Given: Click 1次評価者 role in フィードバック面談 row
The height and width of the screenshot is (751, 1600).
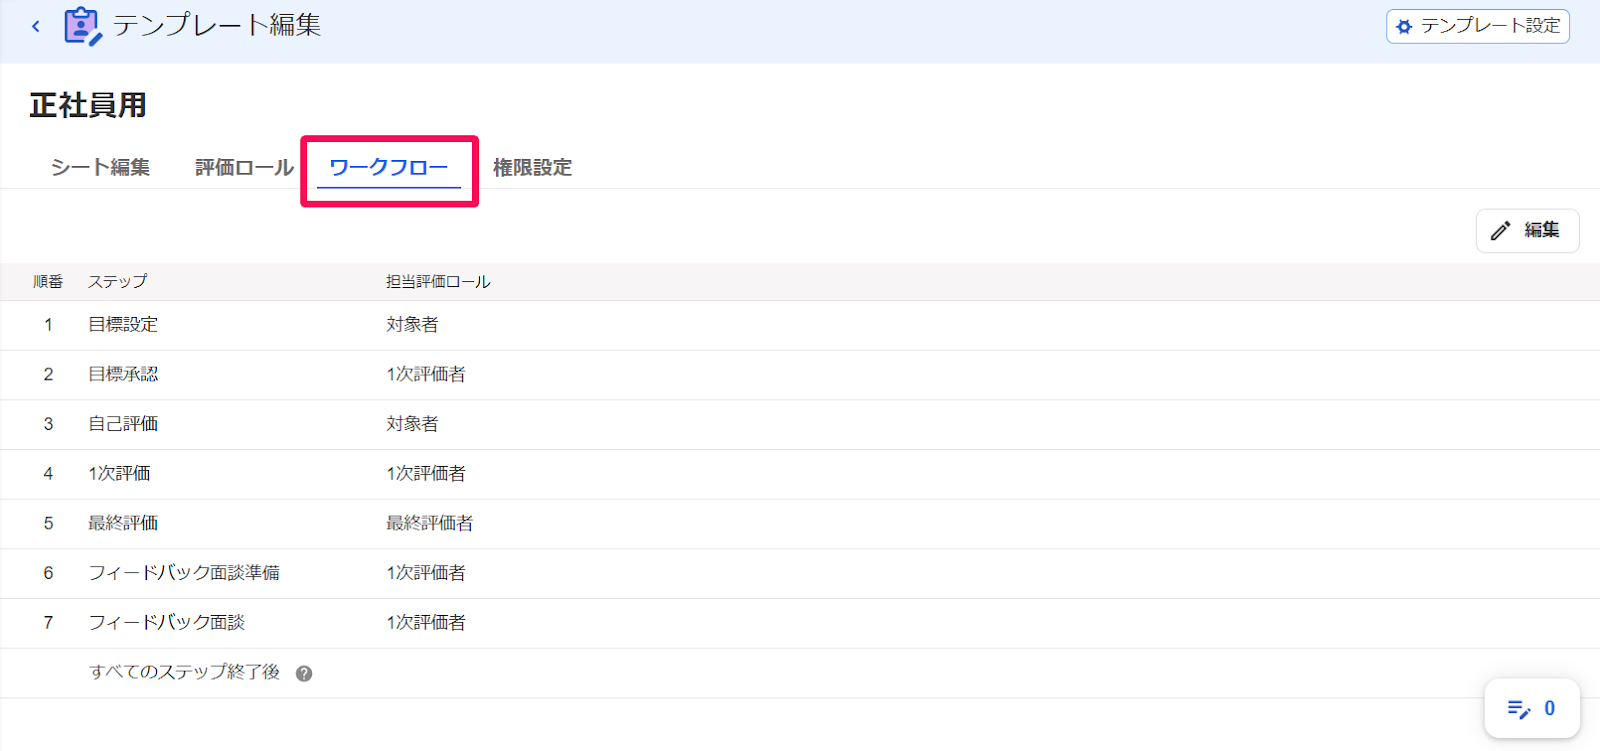Looking at the screenshot, I should pyautogui.click(x=426, y=623).
